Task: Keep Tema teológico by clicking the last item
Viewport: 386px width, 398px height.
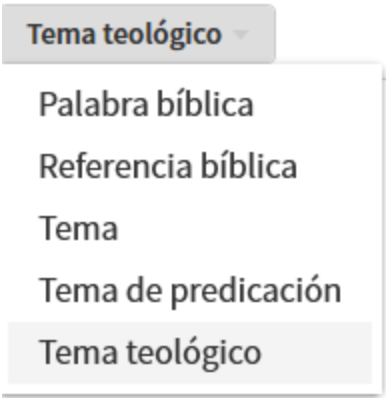Action: [190, 353]
